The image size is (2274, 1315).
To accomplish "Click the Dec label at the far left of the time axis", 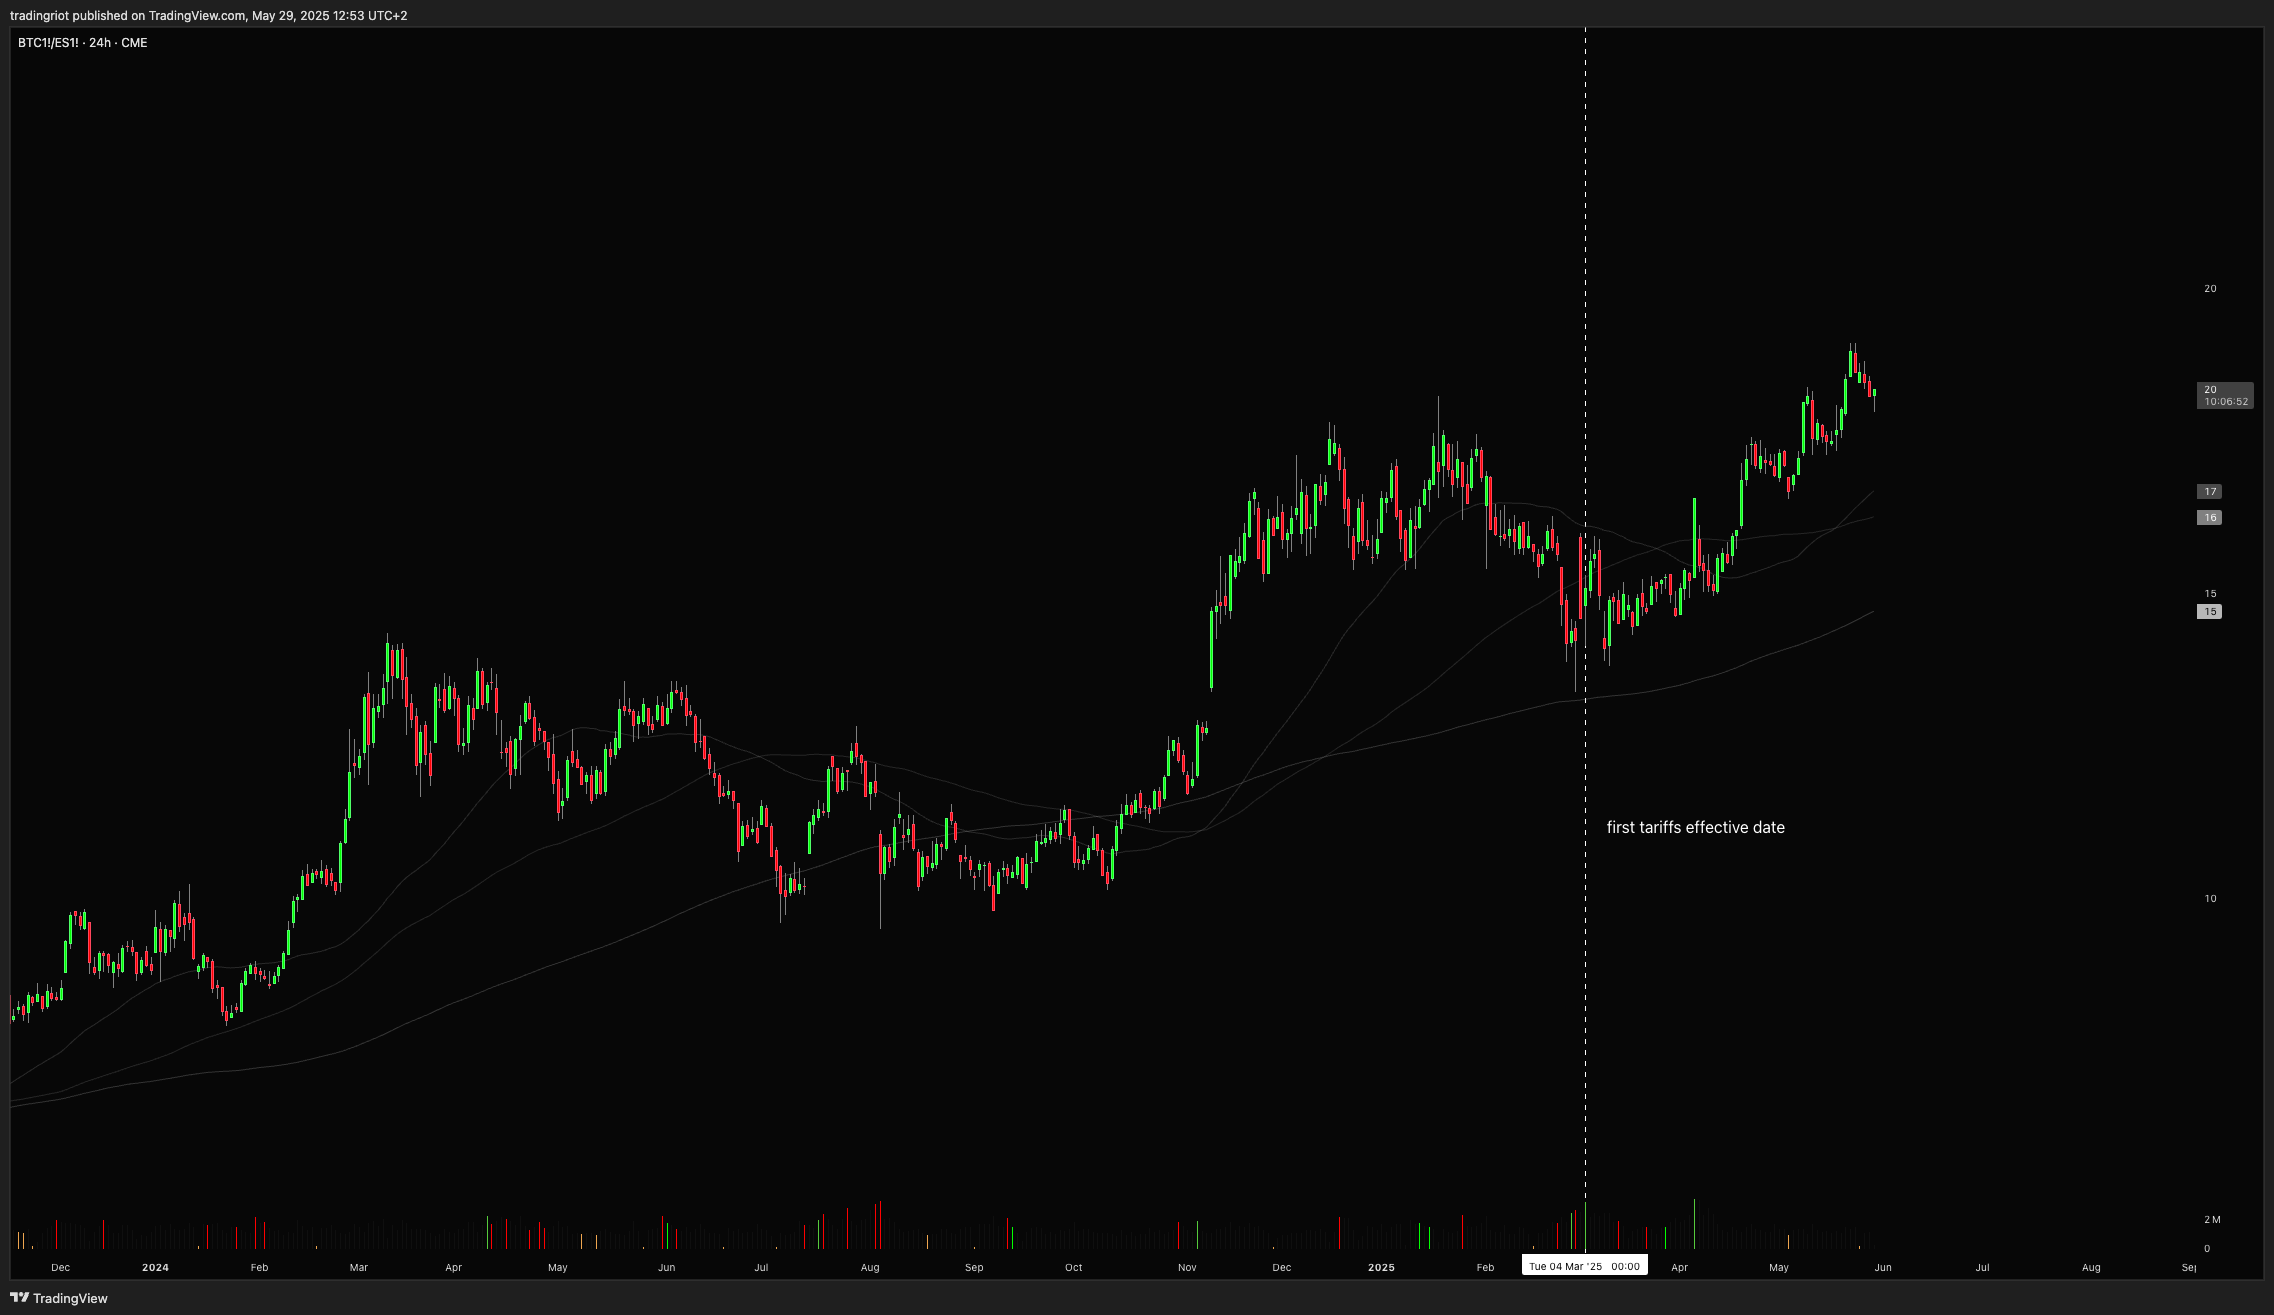I will [60, 1268].
